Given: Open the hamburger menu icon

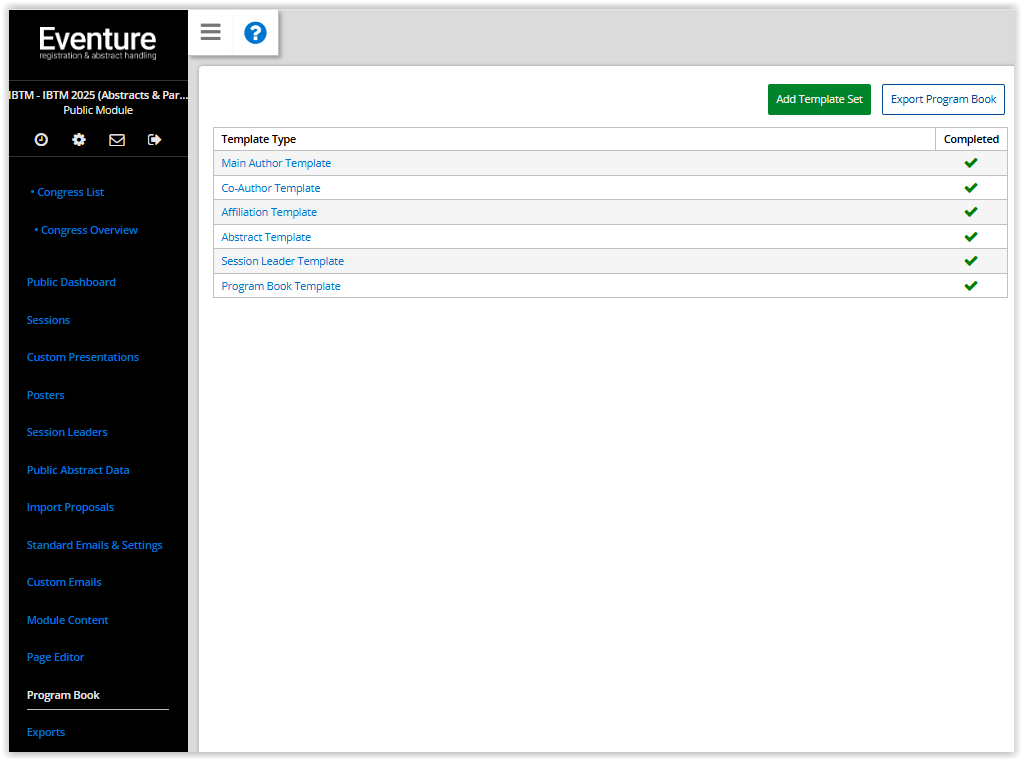Looking at the screenshot, I should (210, 32).
